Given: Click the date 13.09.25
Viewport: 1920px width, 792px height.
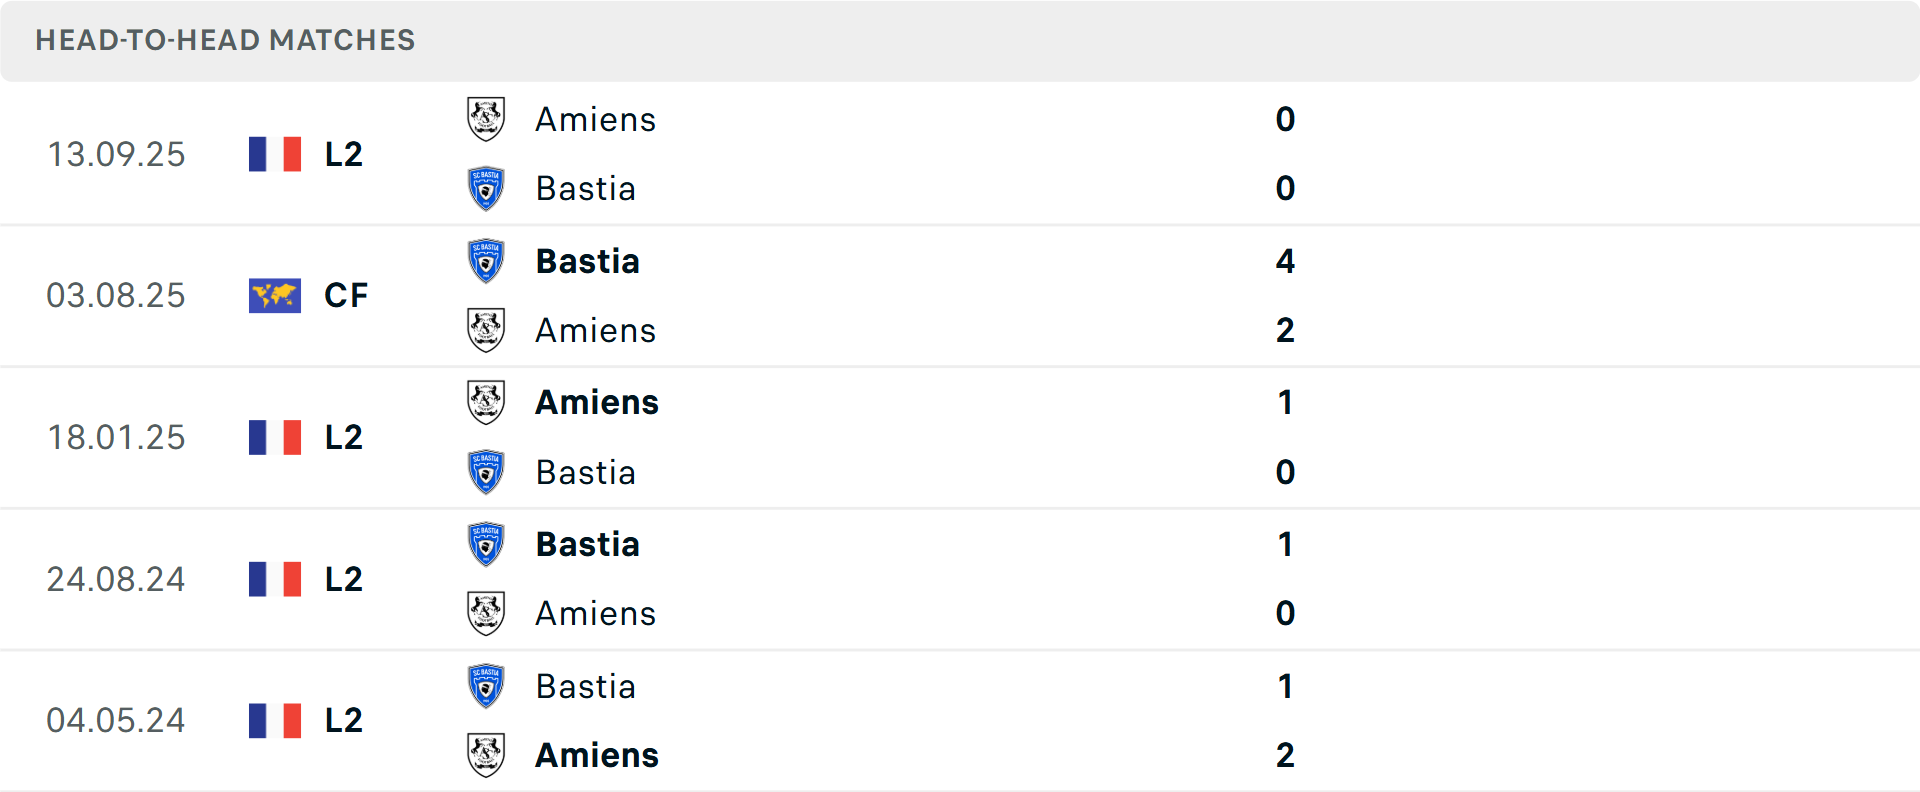Looking at the screenshot, I should pos(116,153).
